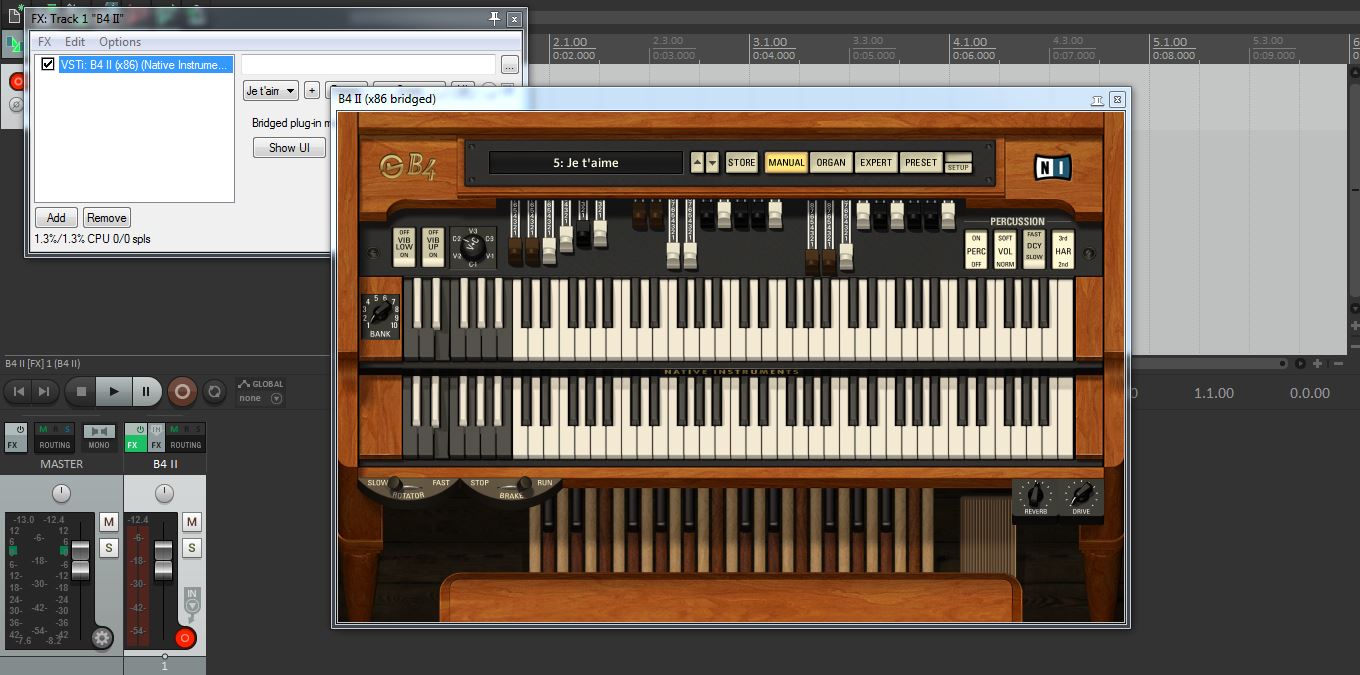Uncheck the VSTi B4 II plugin checkbox
The image size is (1360, 675).
47,64
